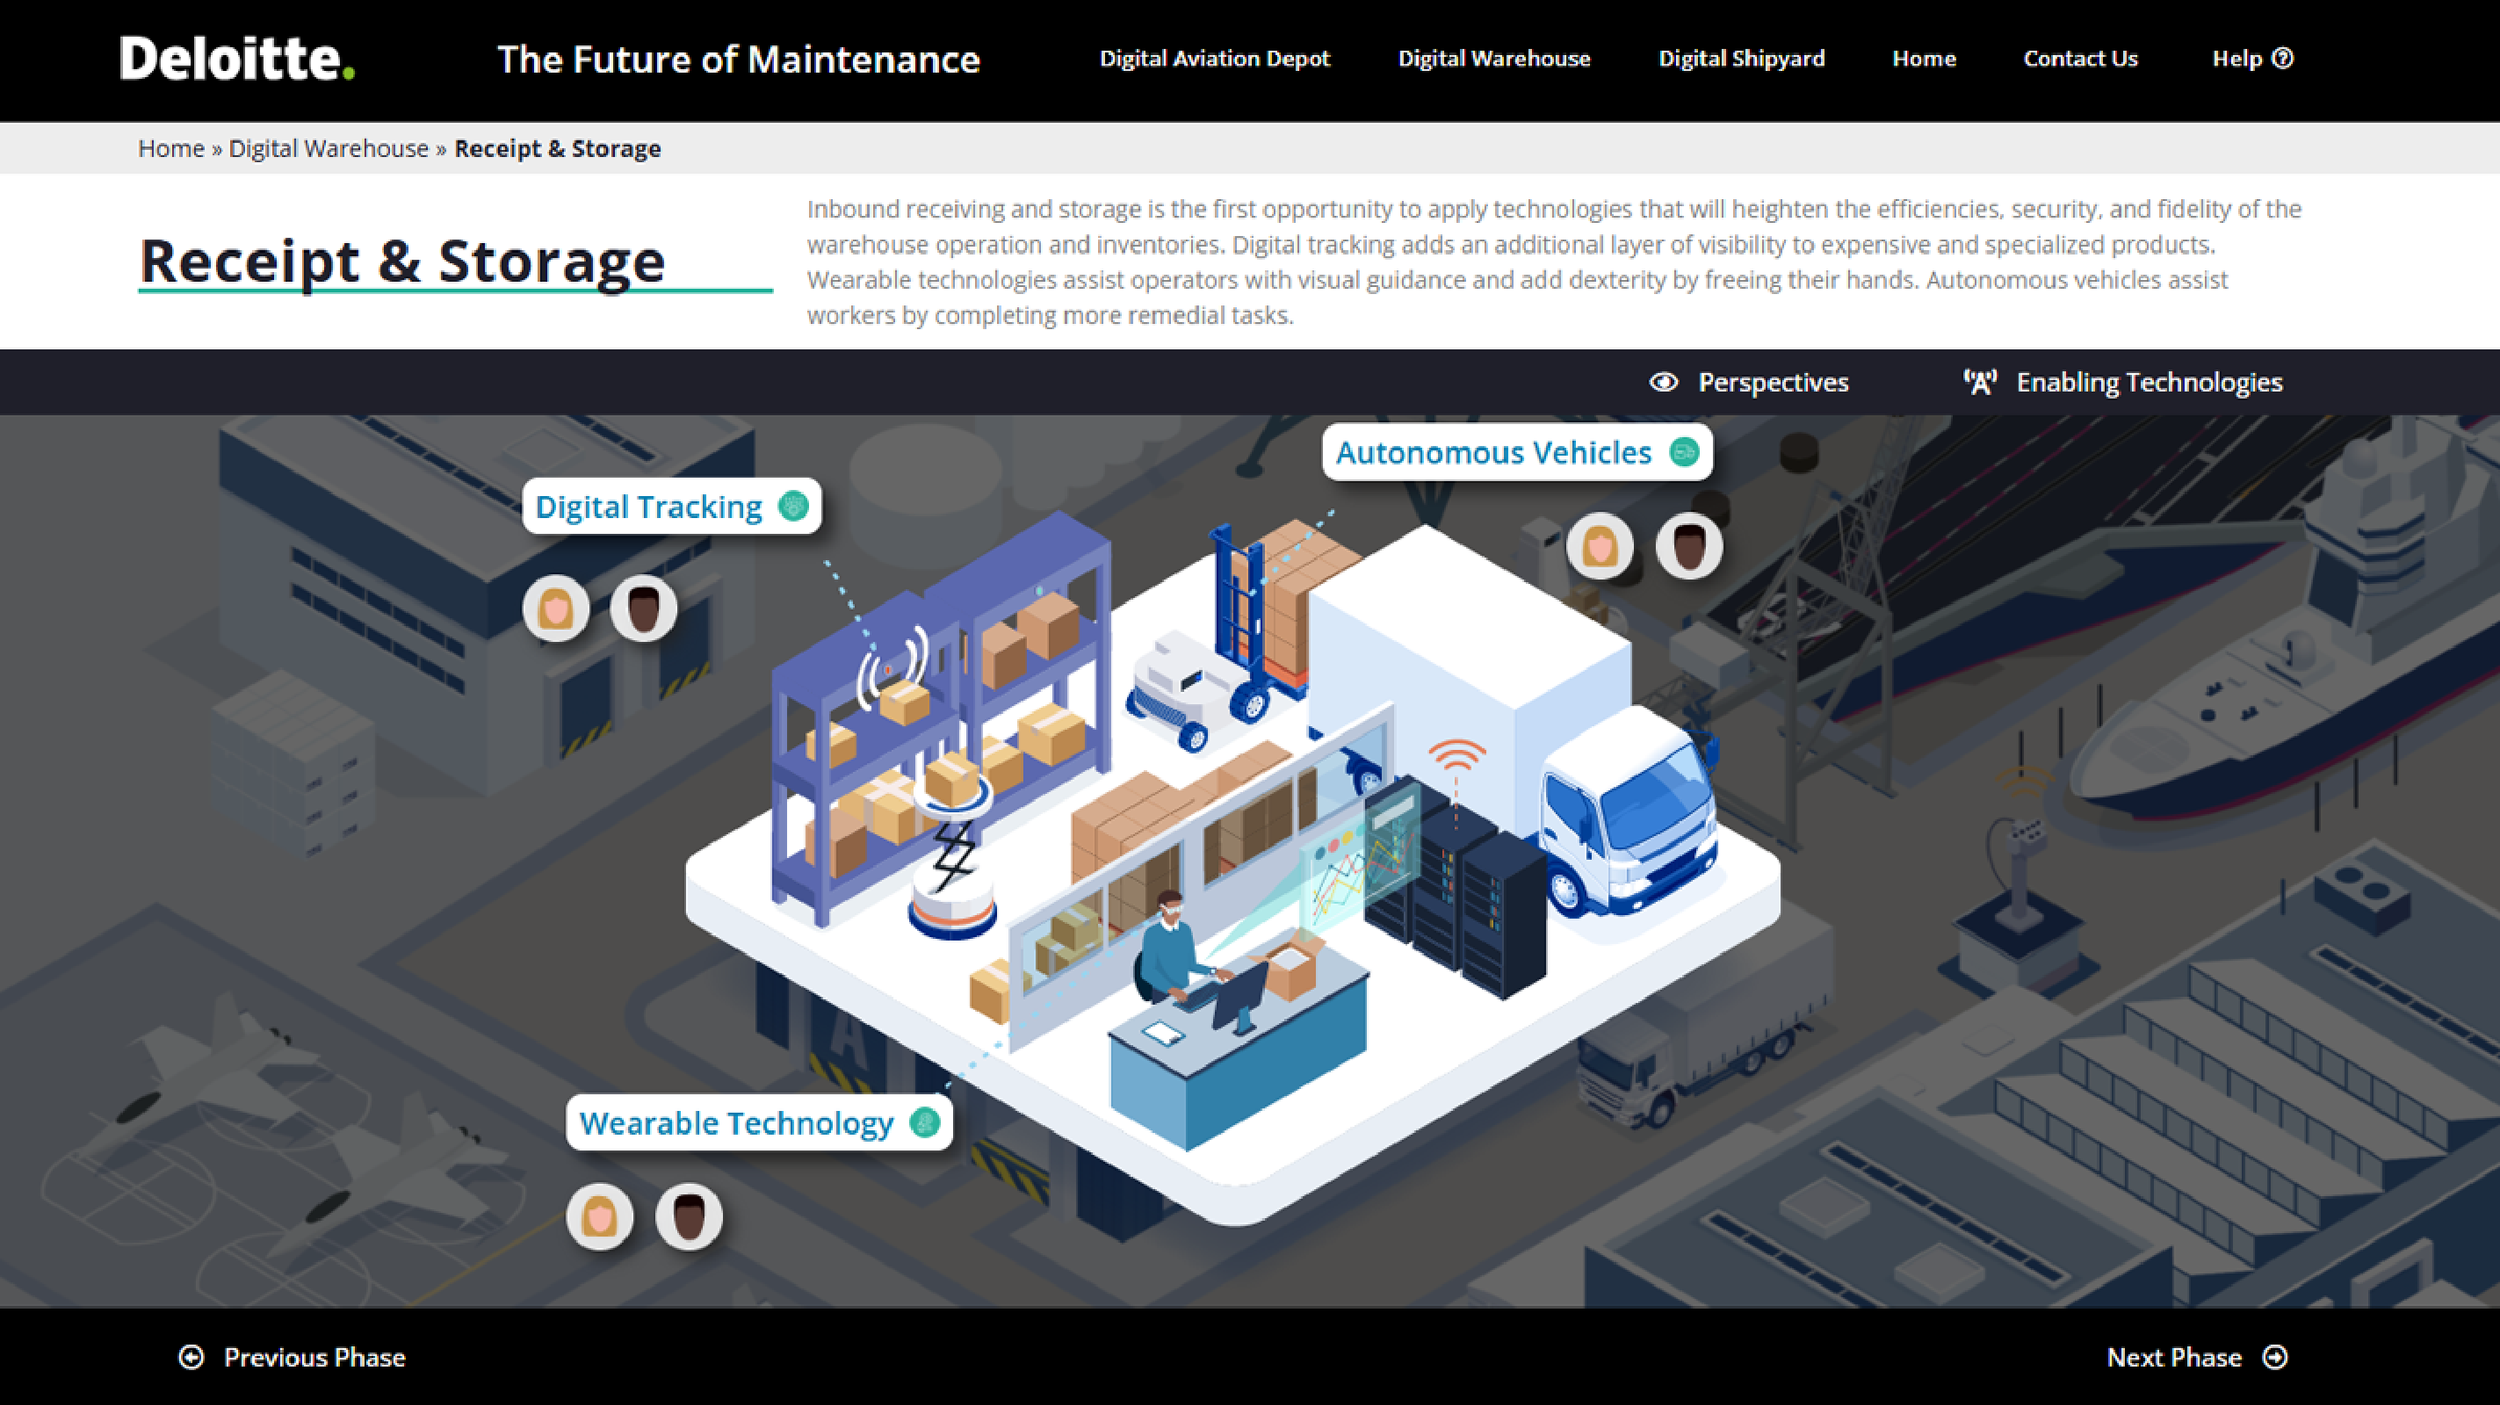Click the Help question mark icon
The width and height of the screenshot is (2500, 1405).
coord(2283,58)
